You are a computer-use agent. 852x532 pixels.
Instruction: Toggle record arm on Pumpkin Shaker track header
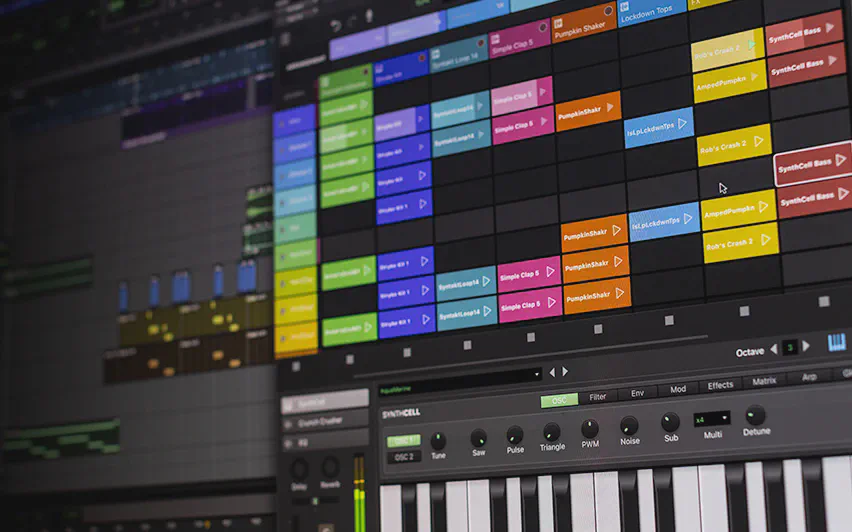[607, 10]
